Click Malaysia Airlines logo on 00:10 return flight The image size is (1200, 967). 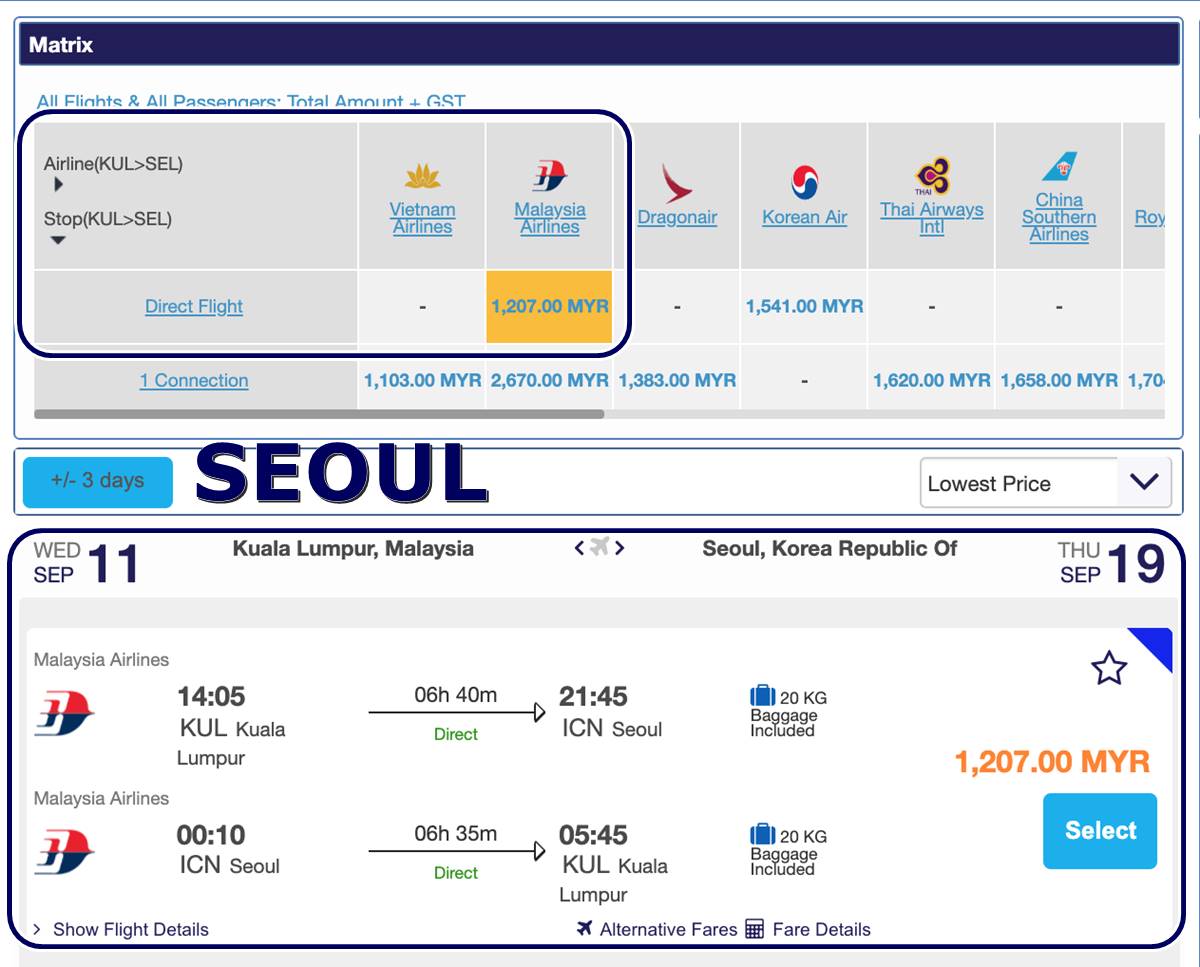(64, 852)
